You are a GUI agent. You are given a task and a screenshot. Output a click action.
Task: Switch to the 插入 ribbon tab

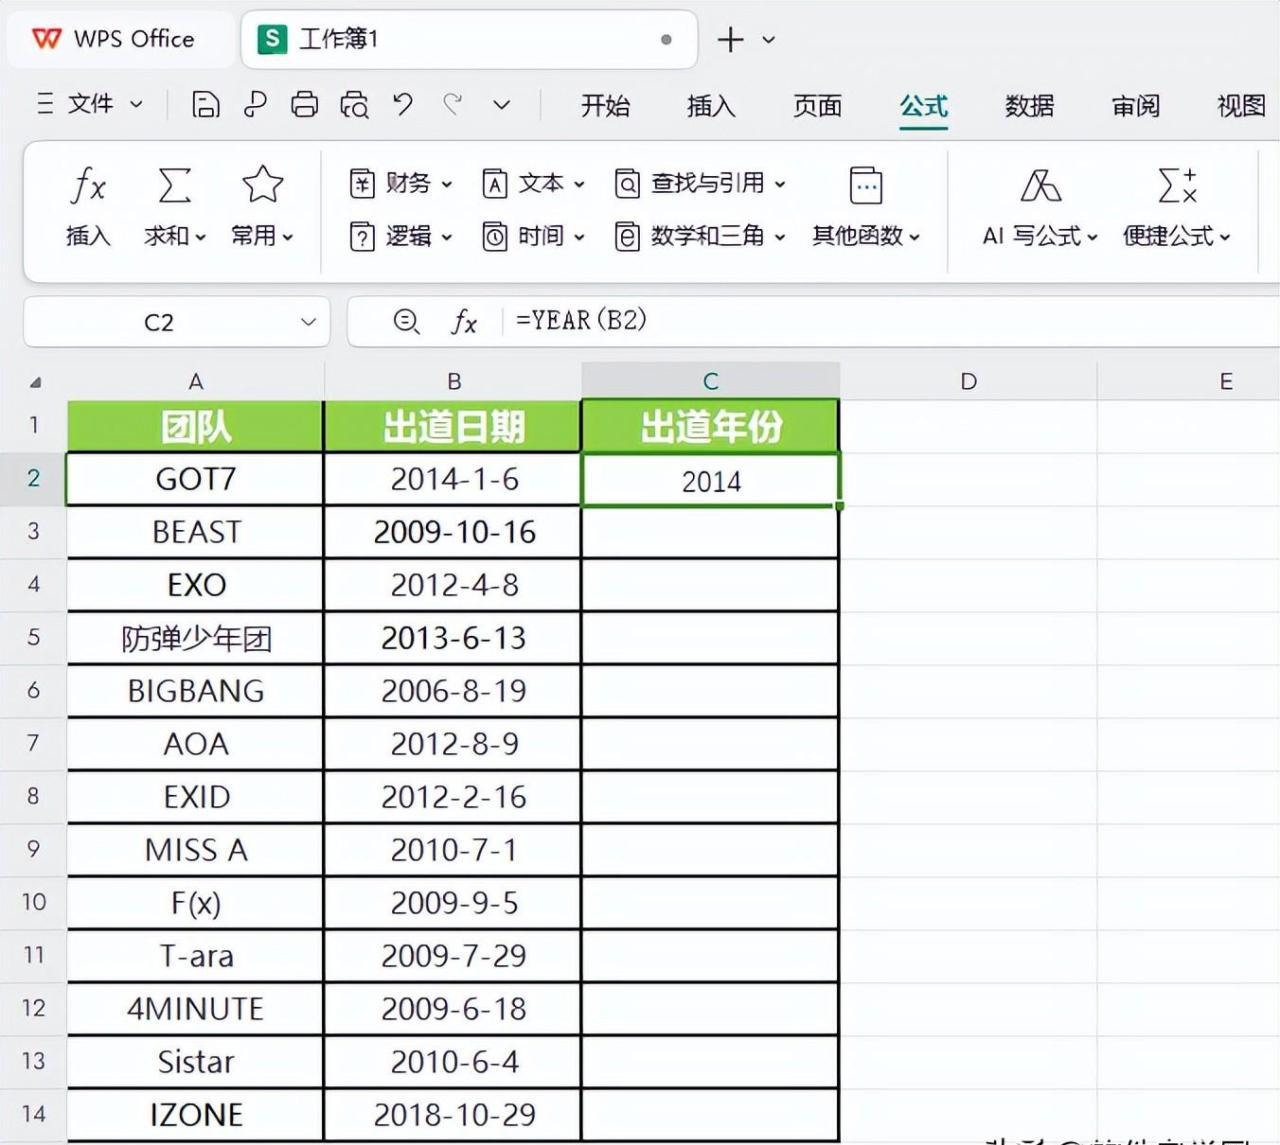tap(711, 105)
